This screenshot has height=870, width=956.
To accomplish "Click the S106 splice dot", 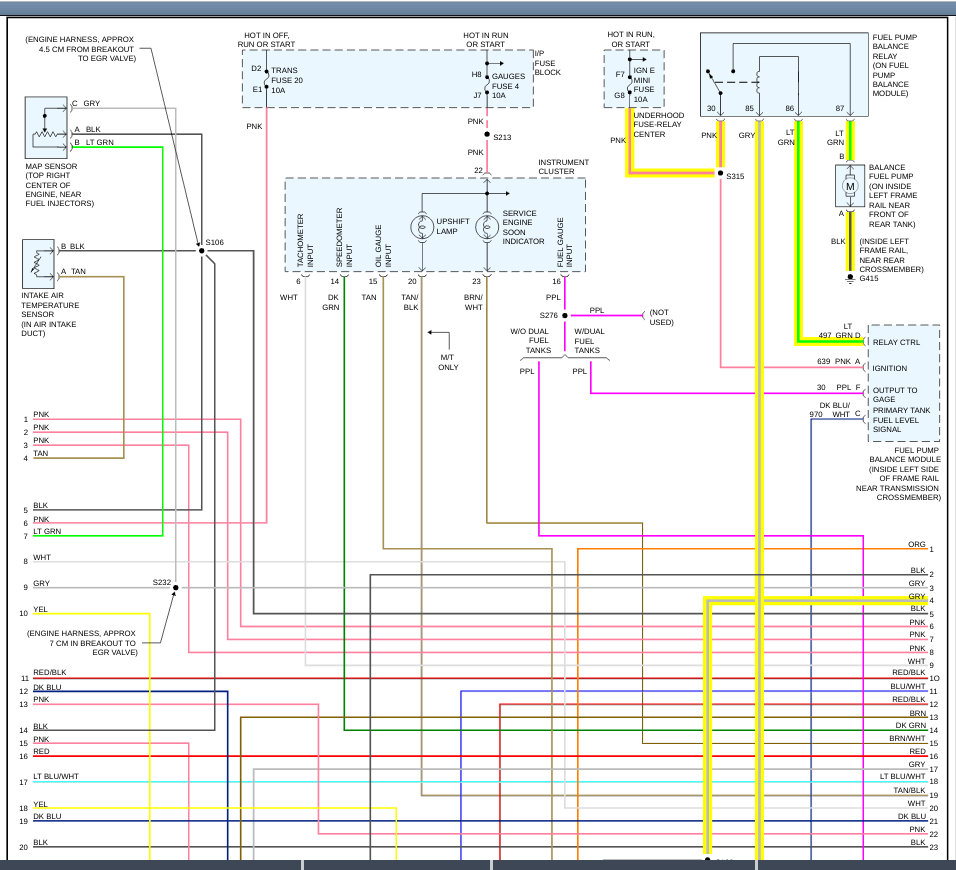I will pyautogui.click(x=202, y=251).
